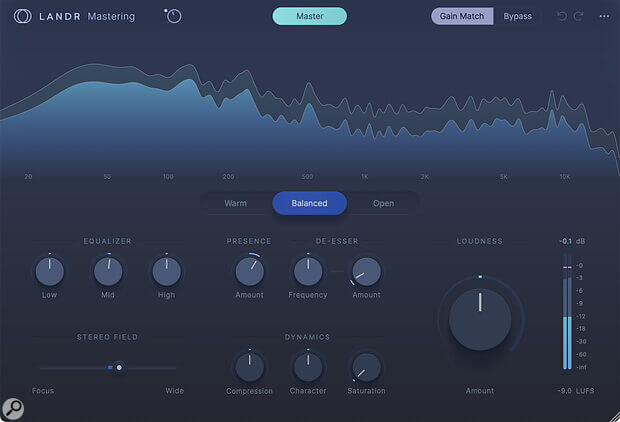620x422 pixels.
Task: Select the Open style
Action: (x=384, y=203)
